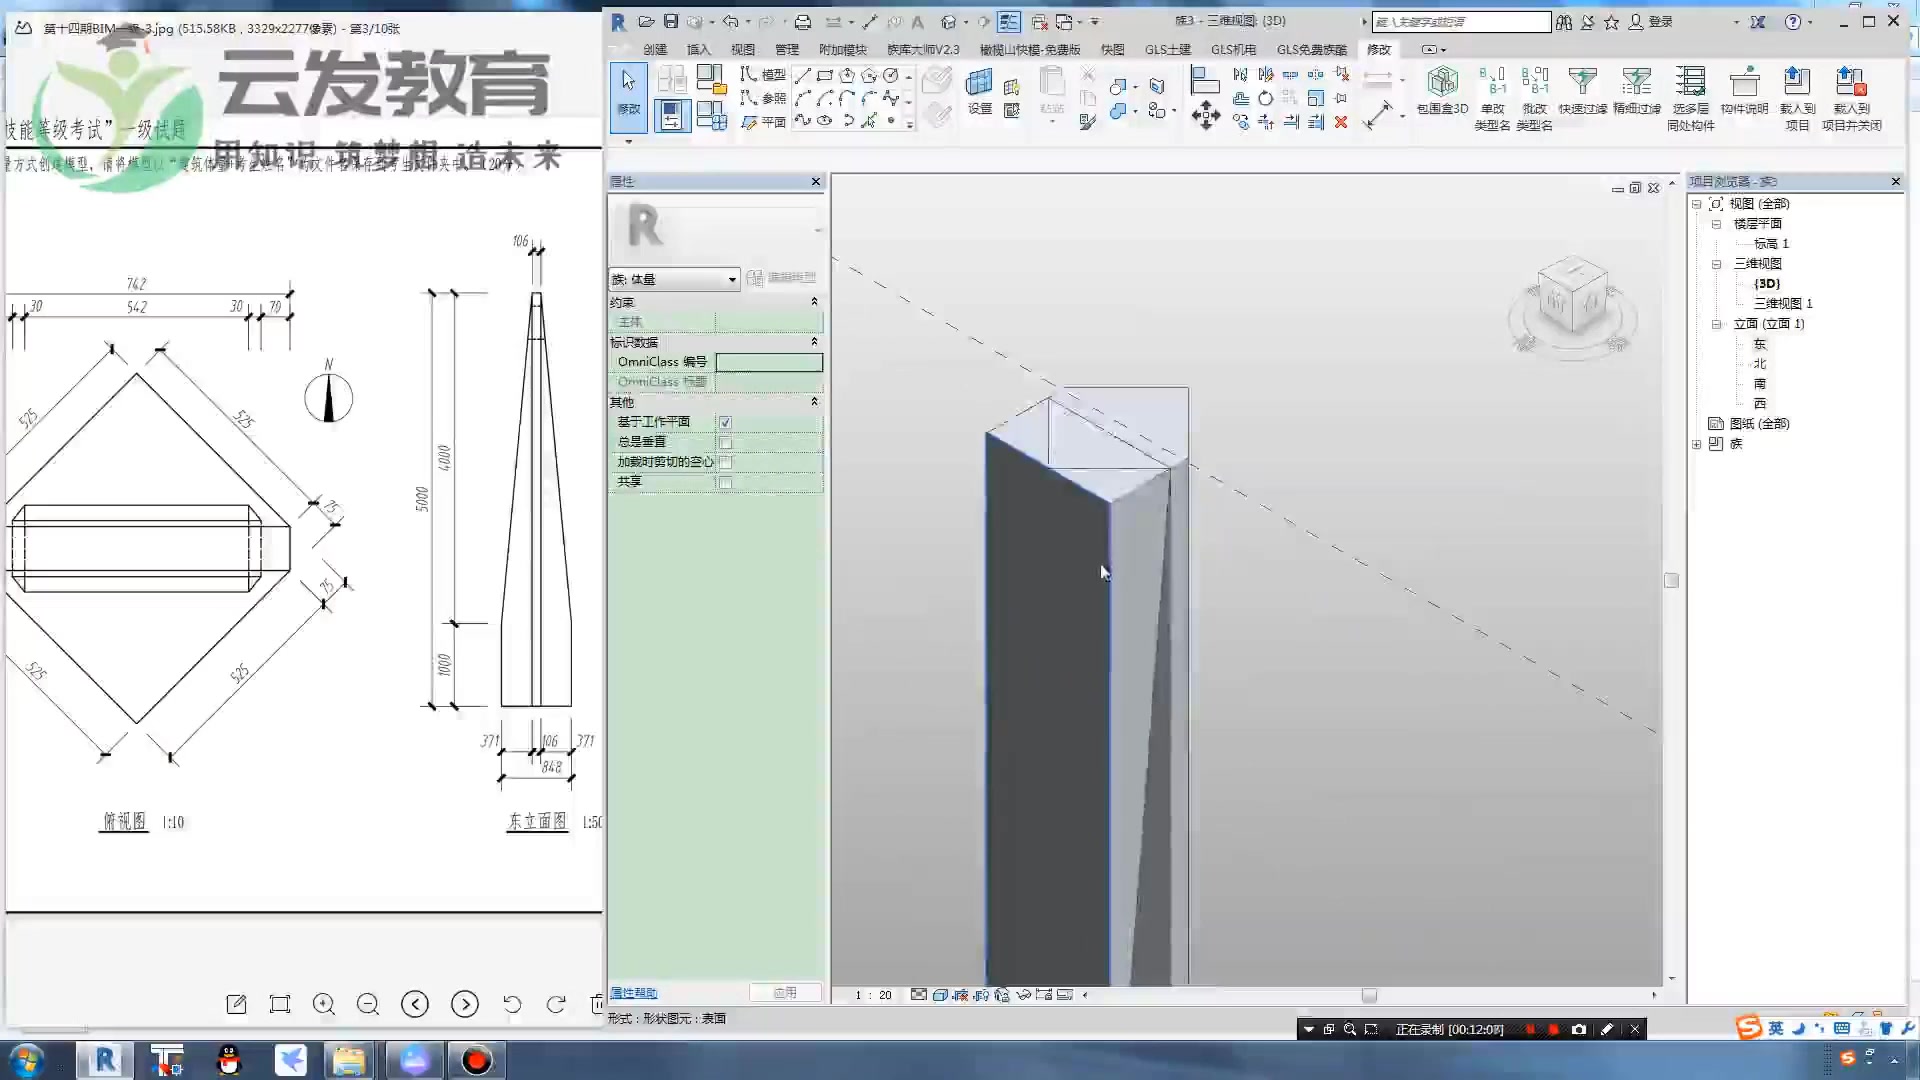Click the red X delete tool
Screen dimensions: 1920x1080
click(x=1341, y=122)
